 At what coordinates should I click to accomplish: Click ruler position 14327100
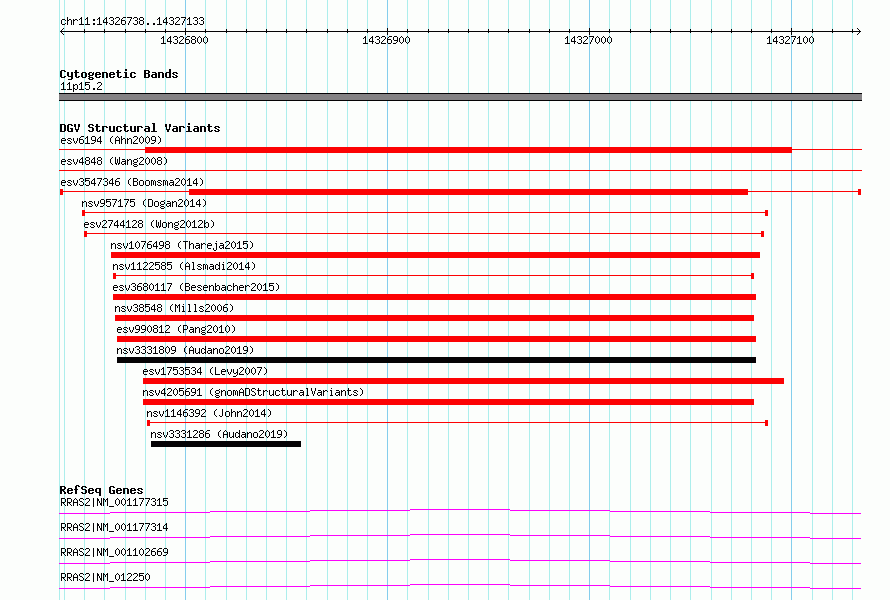[x=790, y=40]
